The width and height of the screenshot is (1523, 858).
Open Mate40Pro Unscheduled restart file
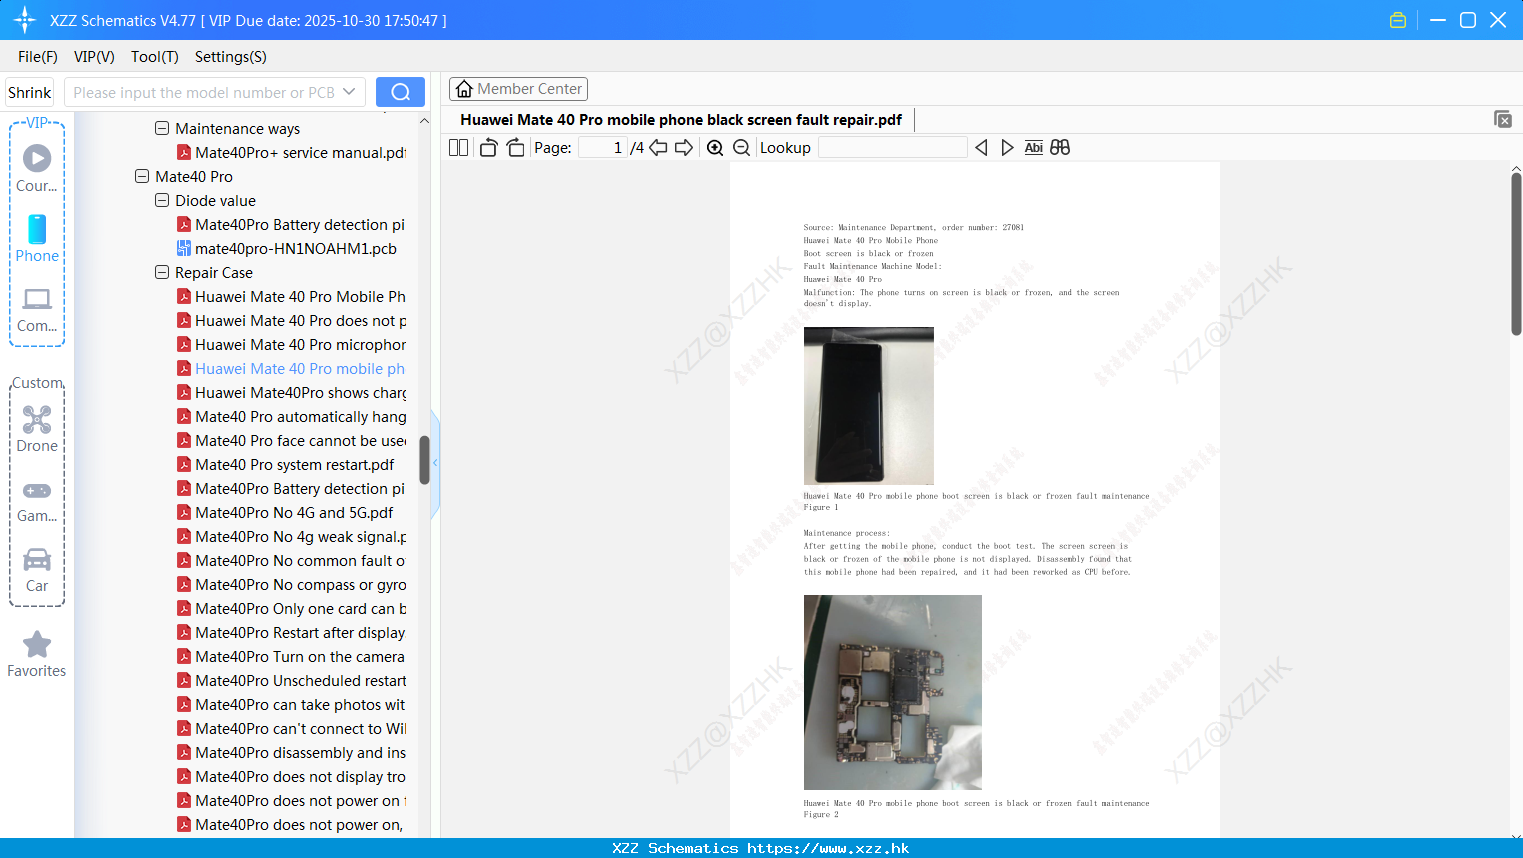pyautogui.click(x=291, y=680)
